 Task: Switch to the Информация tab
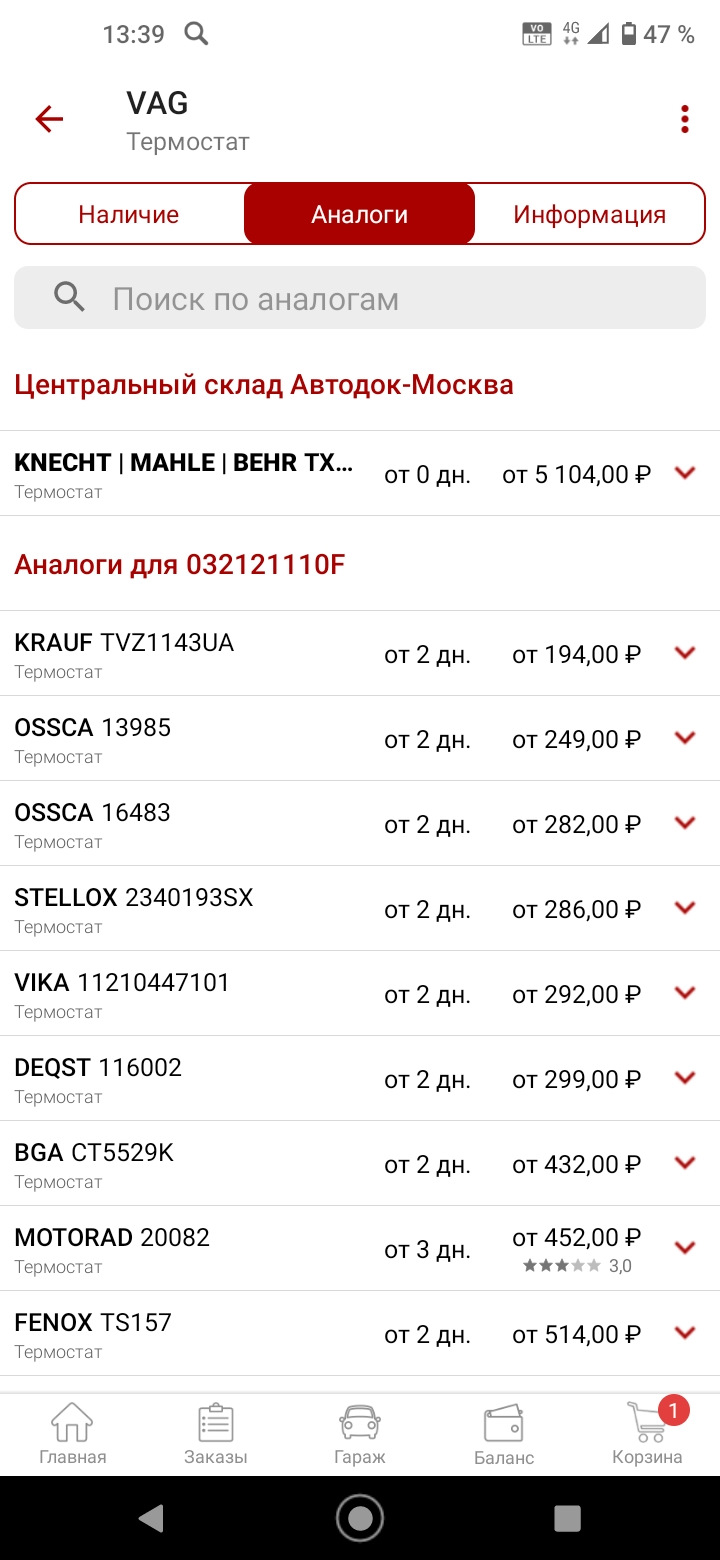[x=589, y=214]
